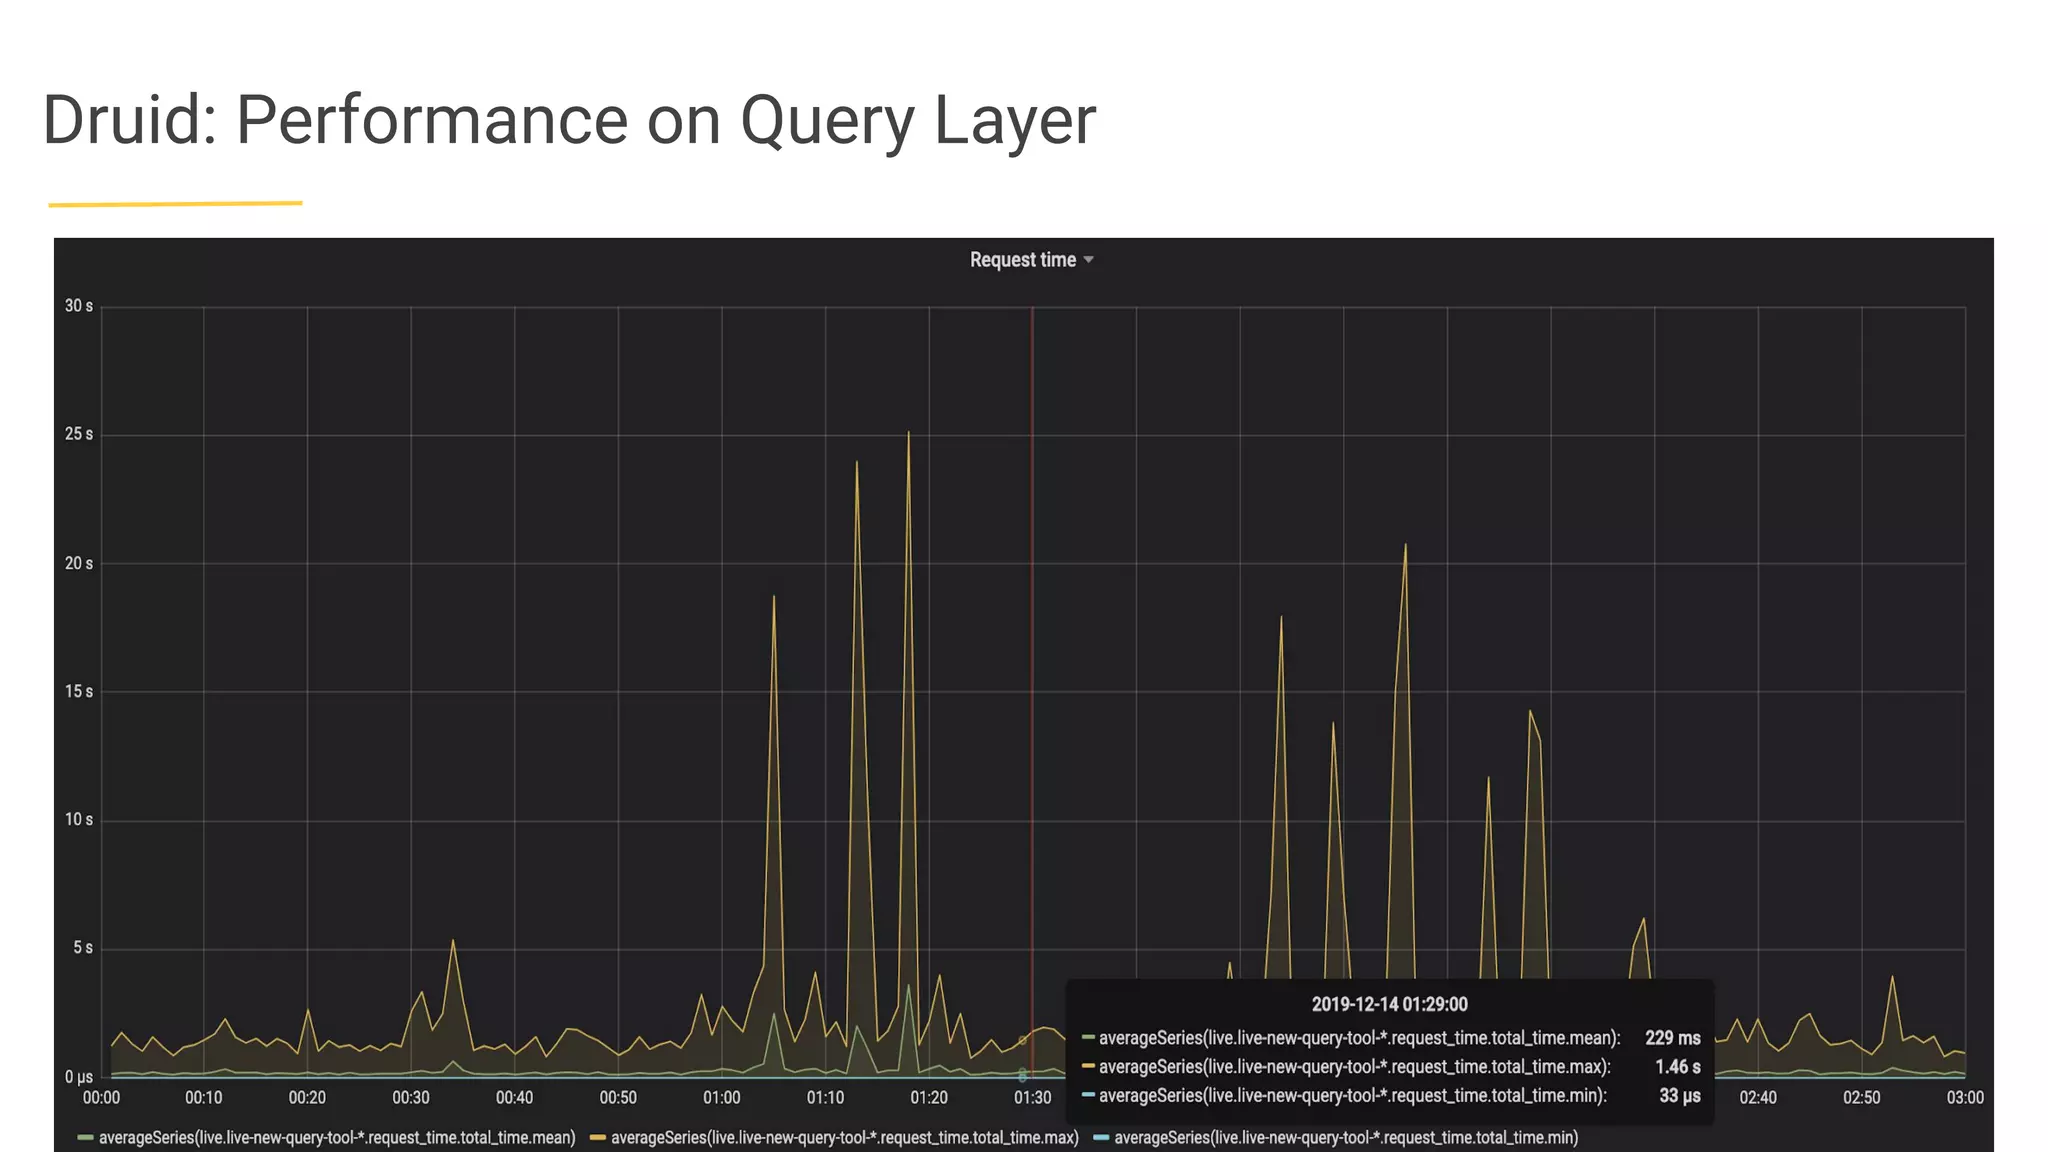This screenshot has width=2048, height=1152.
Task: Click the 20 s y-axis label
Action: (x=79, y=564)
